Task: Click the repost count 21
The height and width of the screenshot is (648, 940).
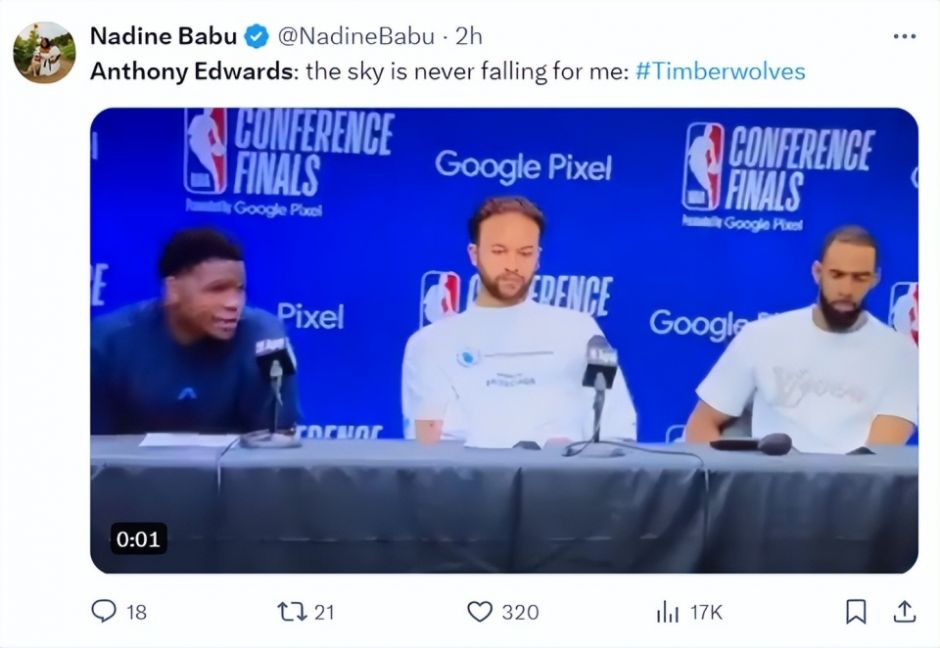Action: 324,612
